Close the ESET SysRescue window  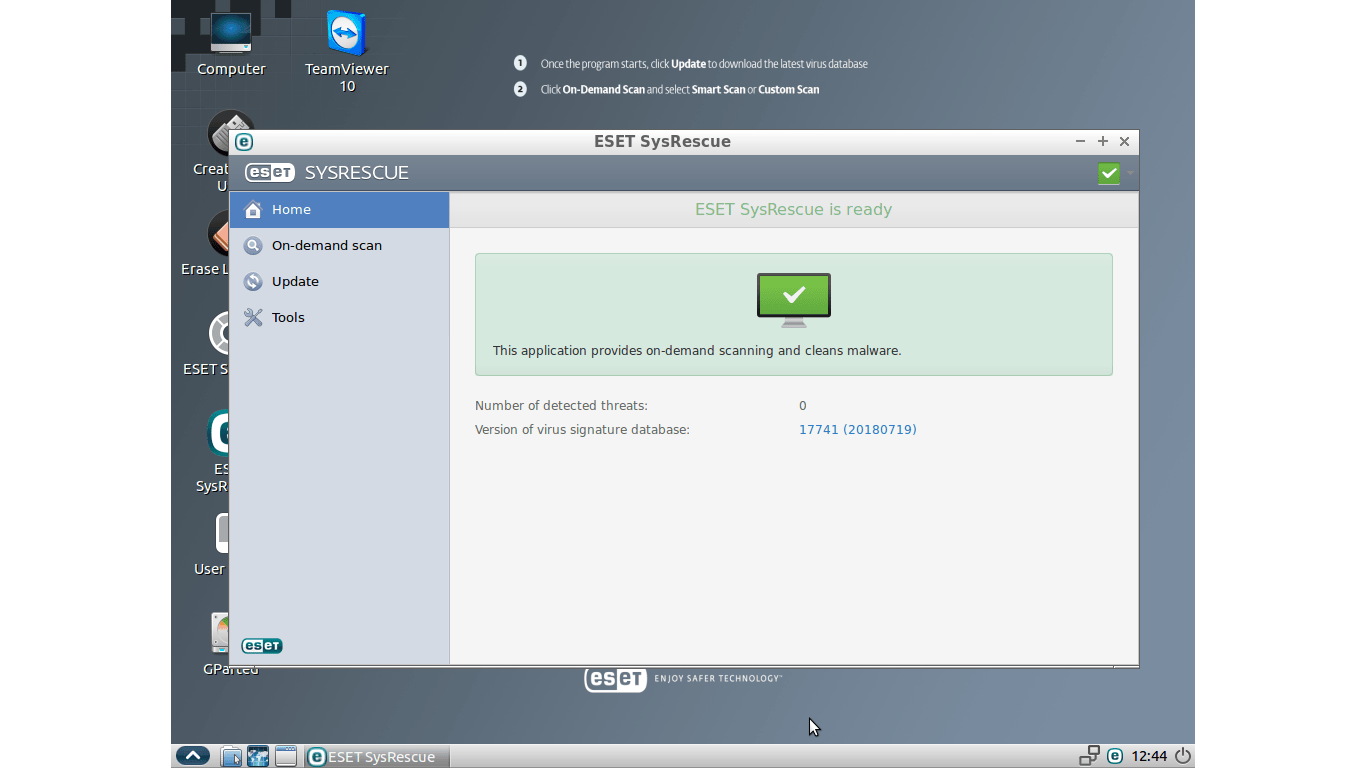[1124, 142]
